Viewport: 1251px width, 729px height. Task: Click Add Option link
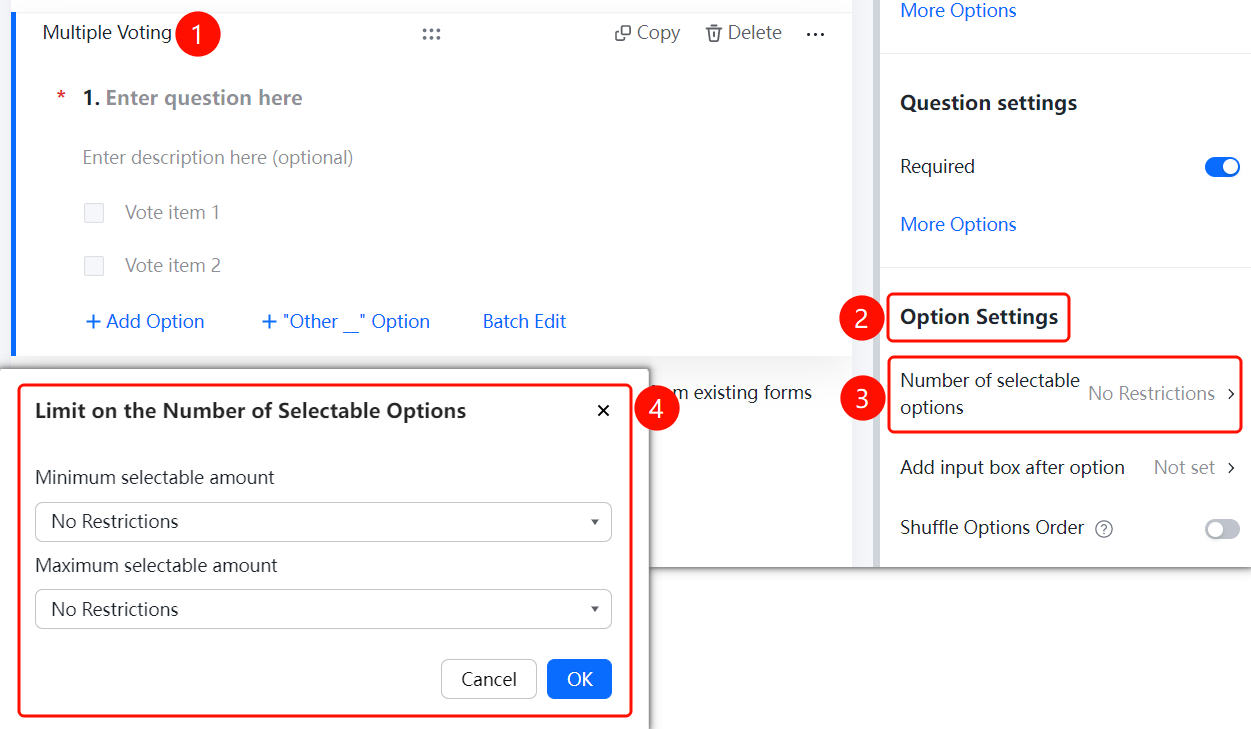(x=145, y=322)
